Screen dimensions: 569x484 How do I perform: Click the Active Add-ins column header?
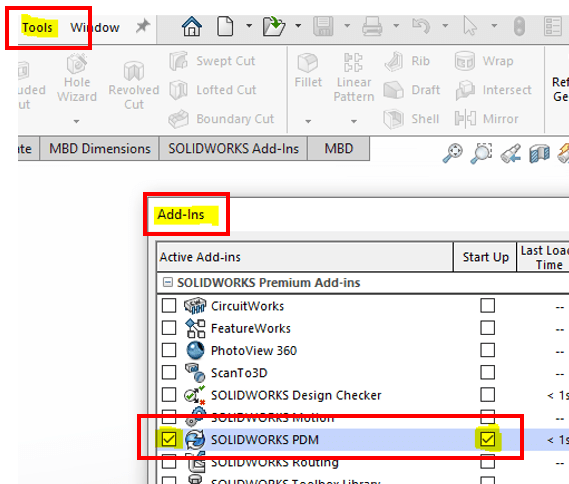[x=305, y=257]
